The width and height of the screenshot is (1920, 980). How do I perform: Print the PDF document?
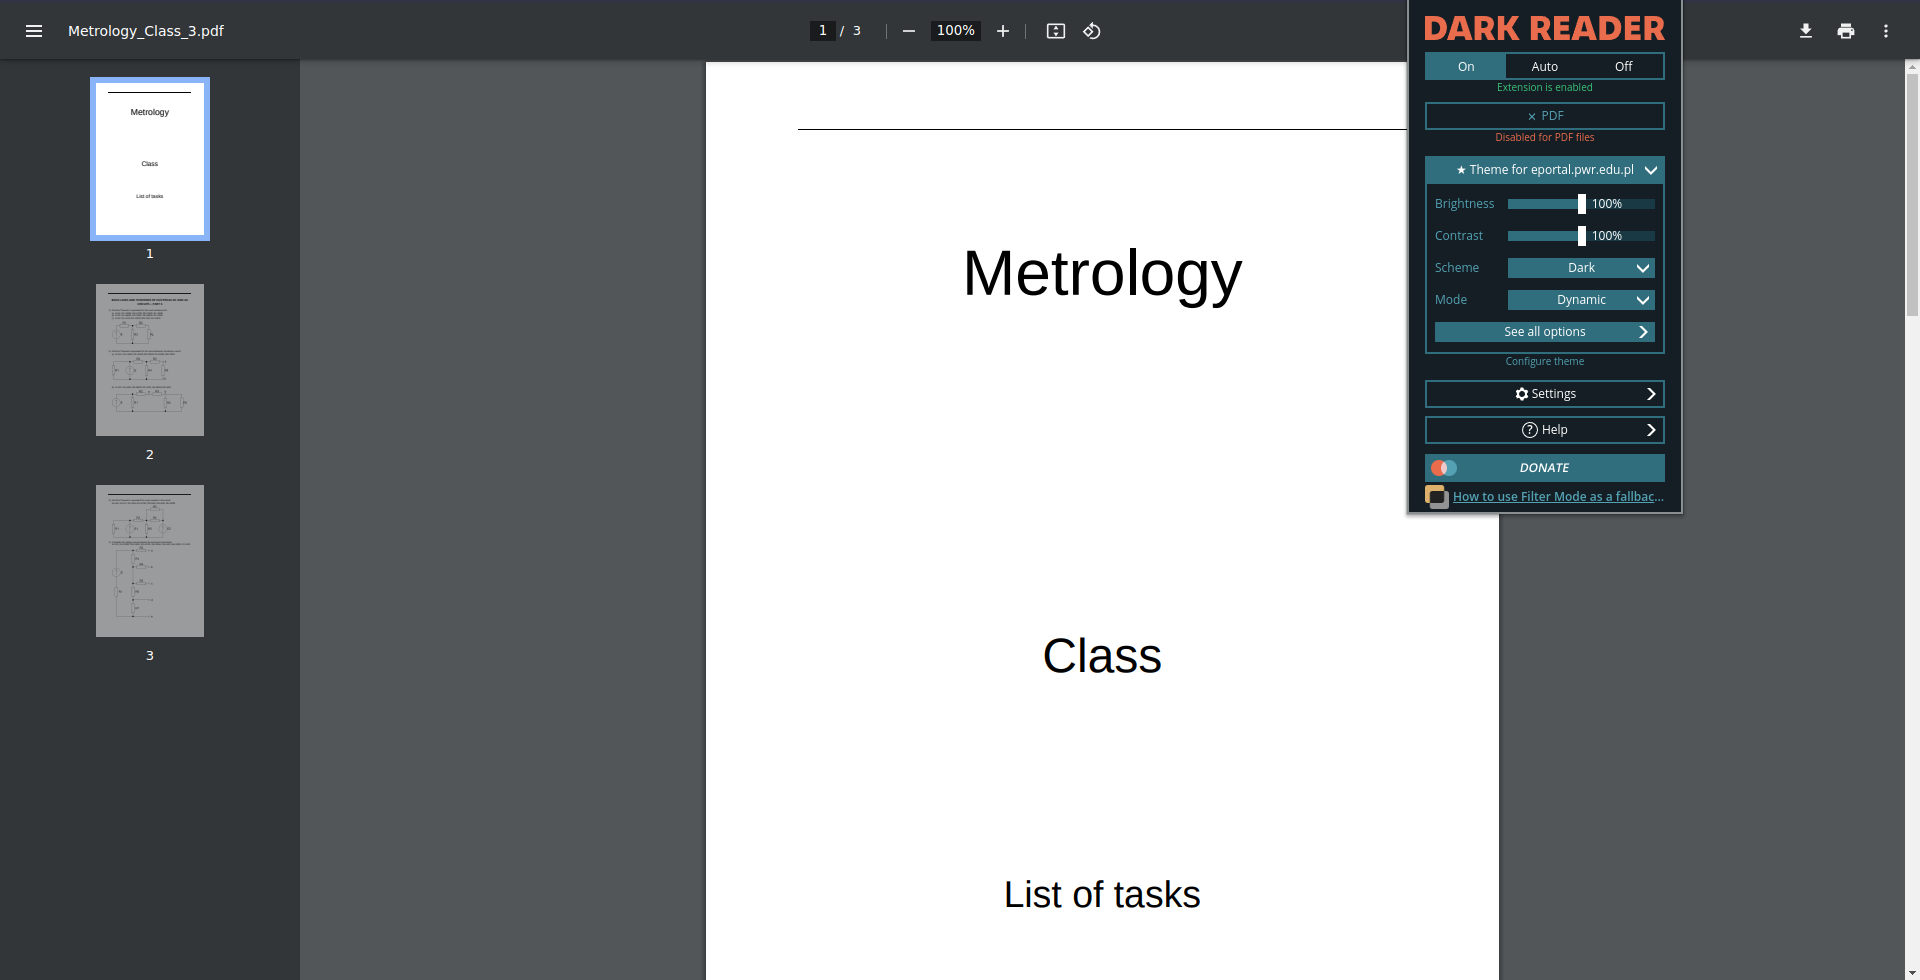[1846, 31]
